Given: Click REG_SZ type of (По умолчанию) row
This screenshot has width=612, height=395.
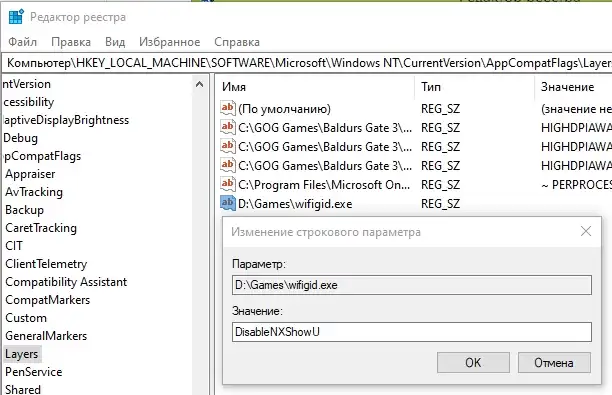Looking at the screenshot, I should pos(440,109).
